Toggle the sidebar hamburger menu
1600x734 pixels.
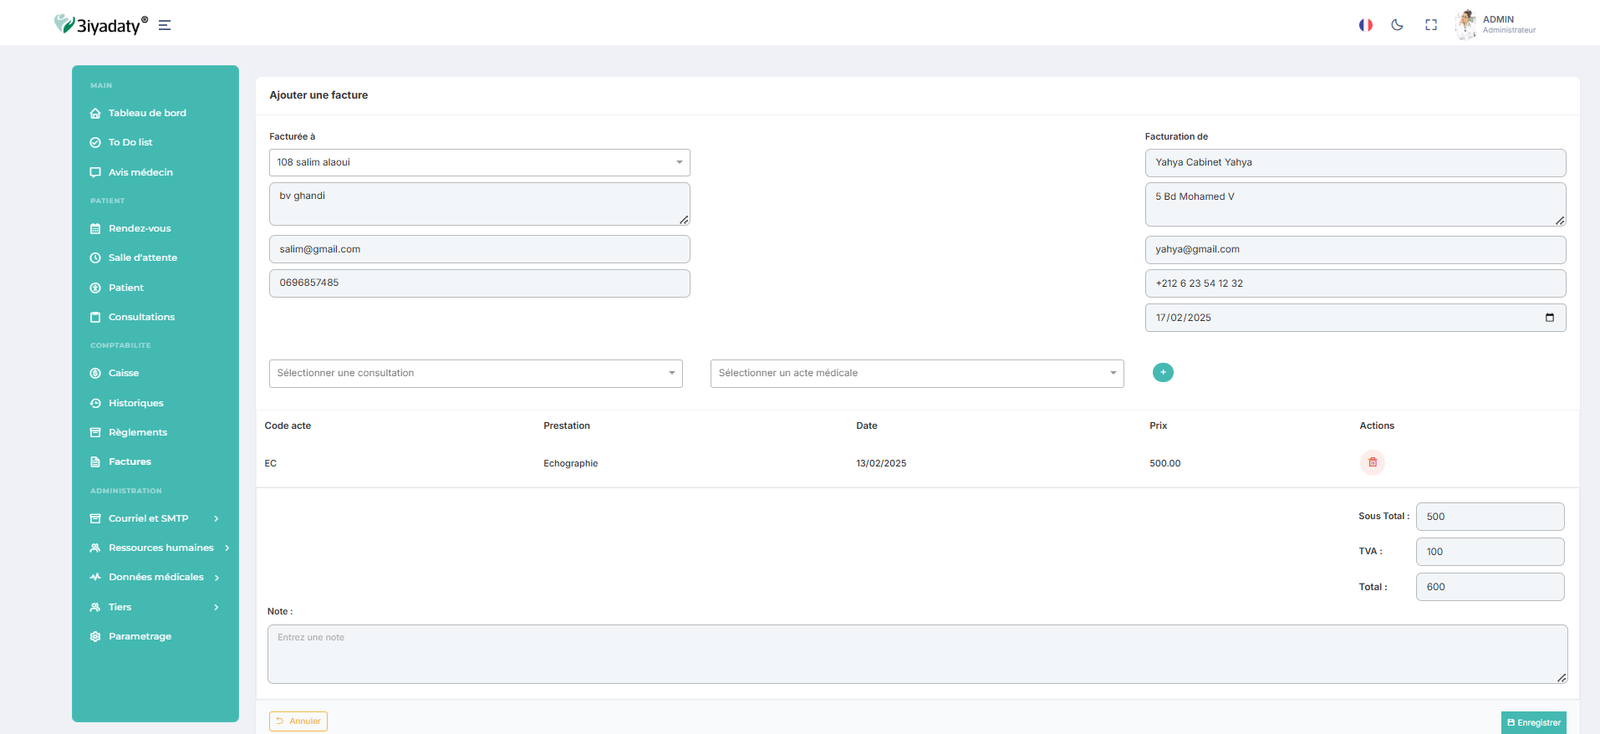pos(165,25)
